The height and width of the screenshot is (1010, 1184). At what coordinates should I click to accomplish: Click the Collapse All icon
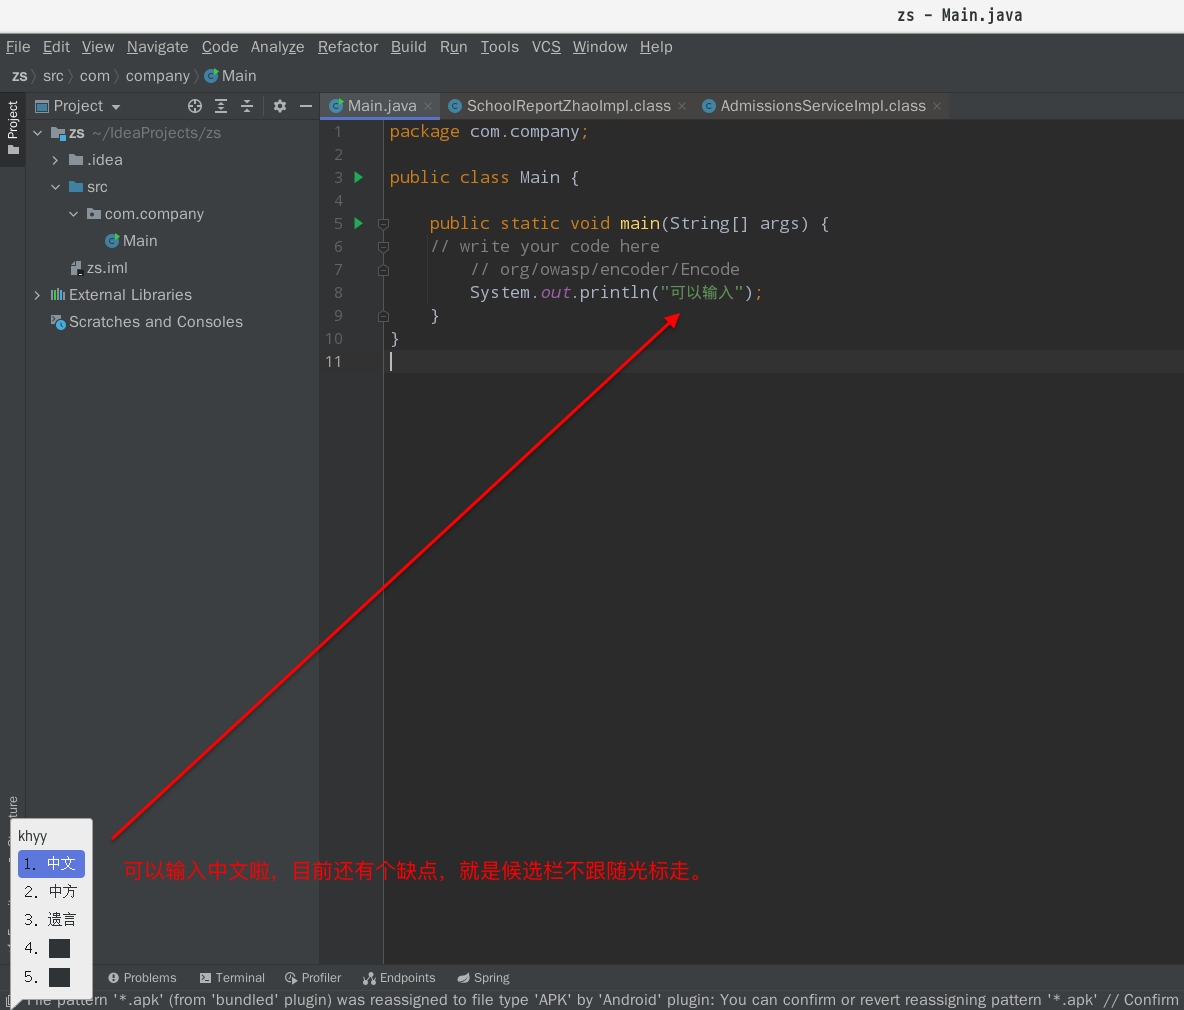tap(247, 106)
